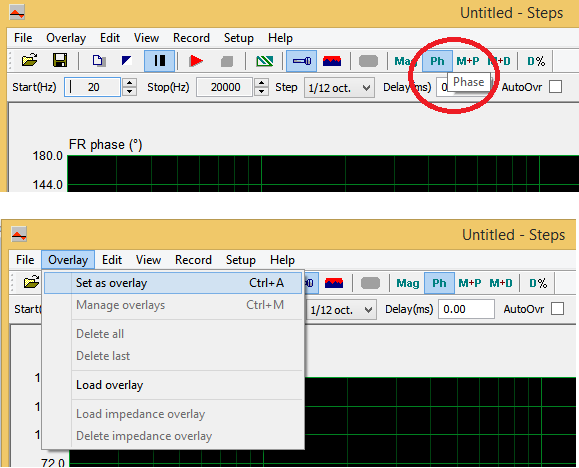The image size is (579, 468).
Task: Open the View menu in top window
Action: (147, 38)
